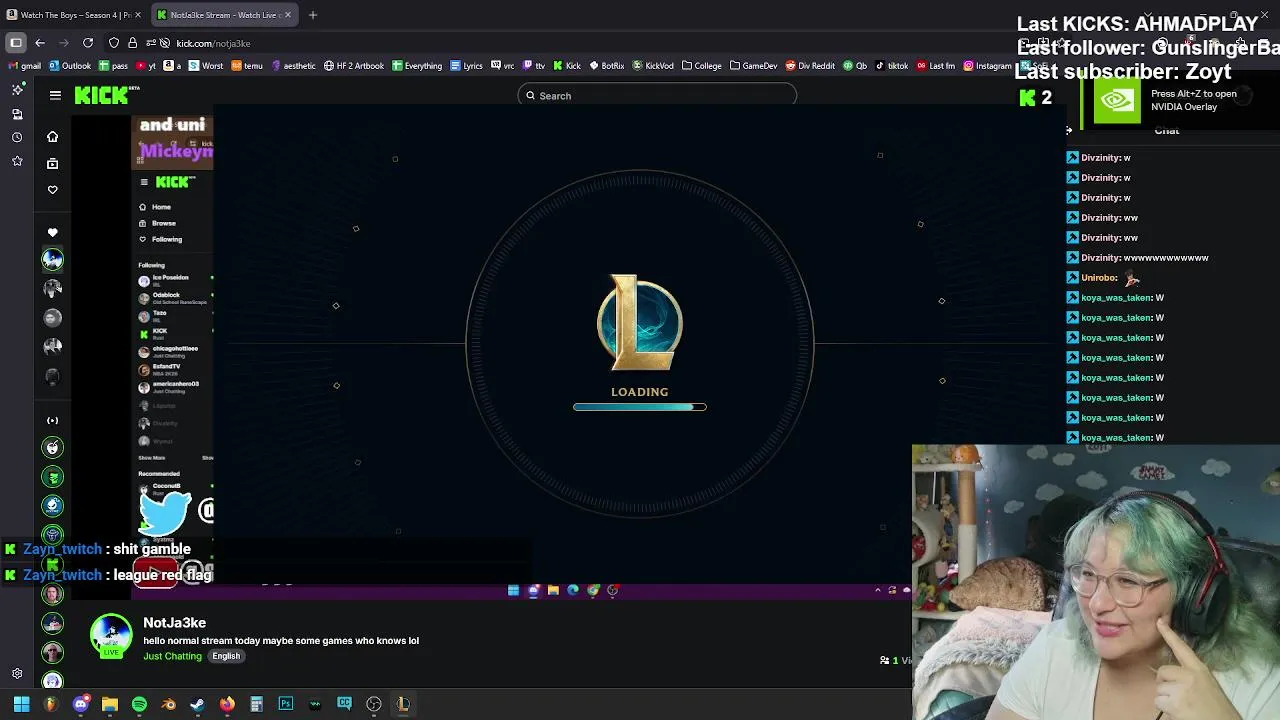Screen dimensions: 1280x720
Task: Open browser sidebar settings gear
Action: click(17, 674)
